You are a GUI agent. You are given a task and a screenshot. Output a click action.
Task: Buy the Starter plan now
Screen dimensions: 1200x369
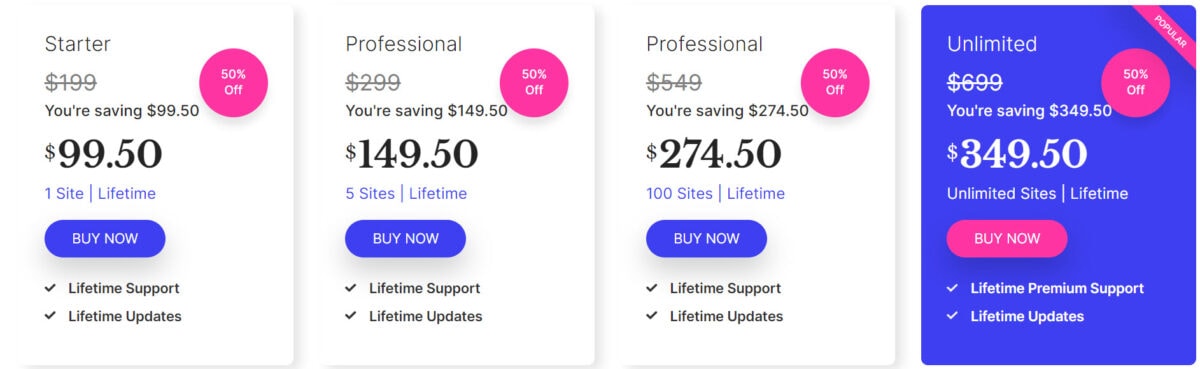pos(105,238)
